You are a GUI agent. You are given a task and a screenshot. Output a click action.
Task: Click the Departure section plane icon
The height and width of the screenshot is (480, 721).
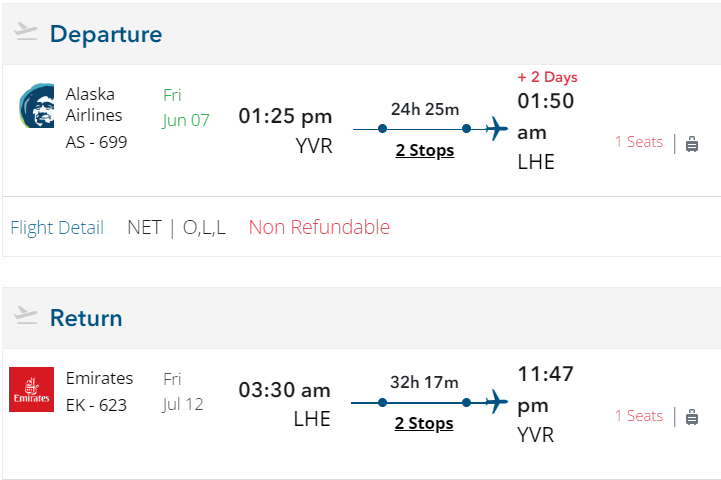26,32
